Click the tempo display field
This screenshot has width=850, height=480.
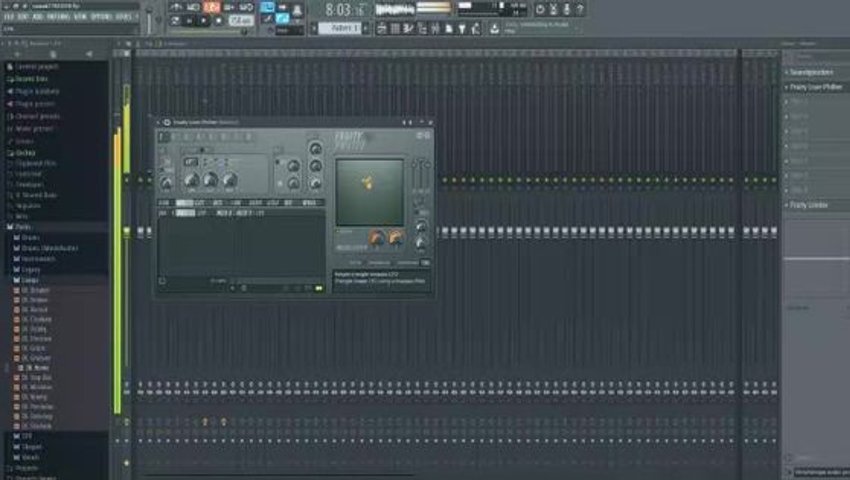241,21
